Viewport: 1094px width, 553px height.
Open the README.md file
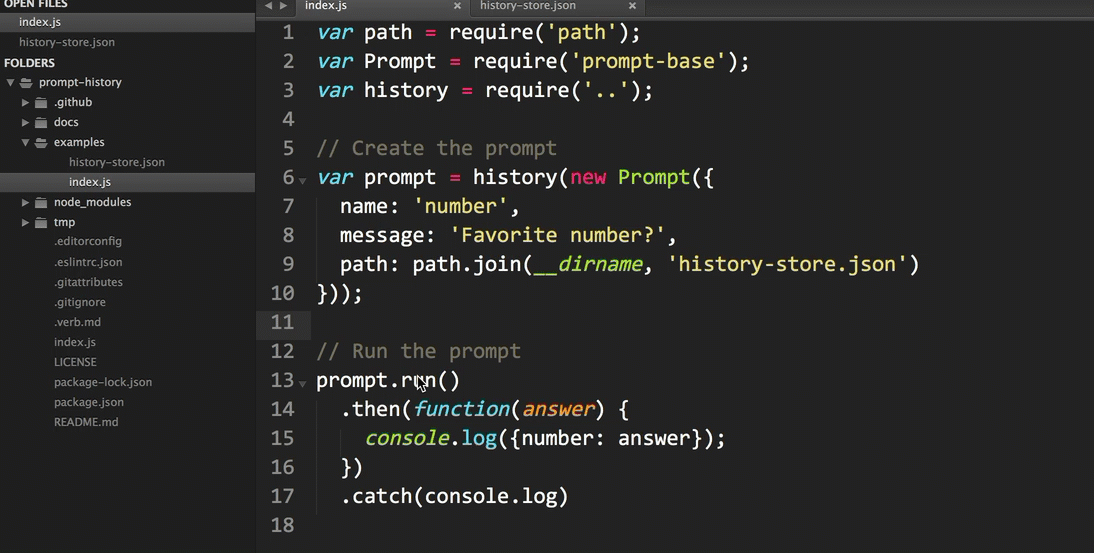pyautogui.click(x=86, y=423)
